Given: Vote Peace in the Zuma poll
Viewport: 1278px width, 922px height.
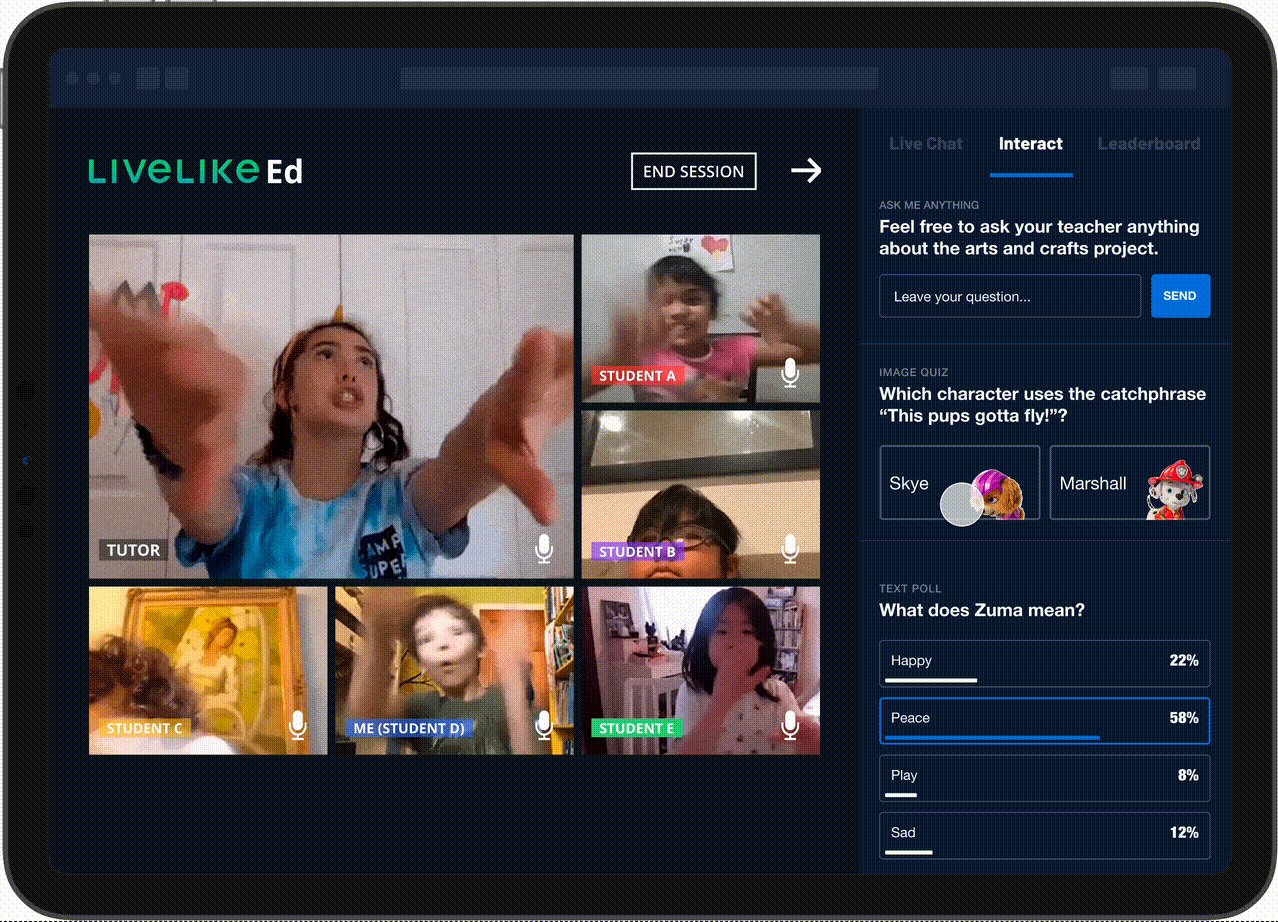Looking at the screenshot, I should coord(1045,721).
